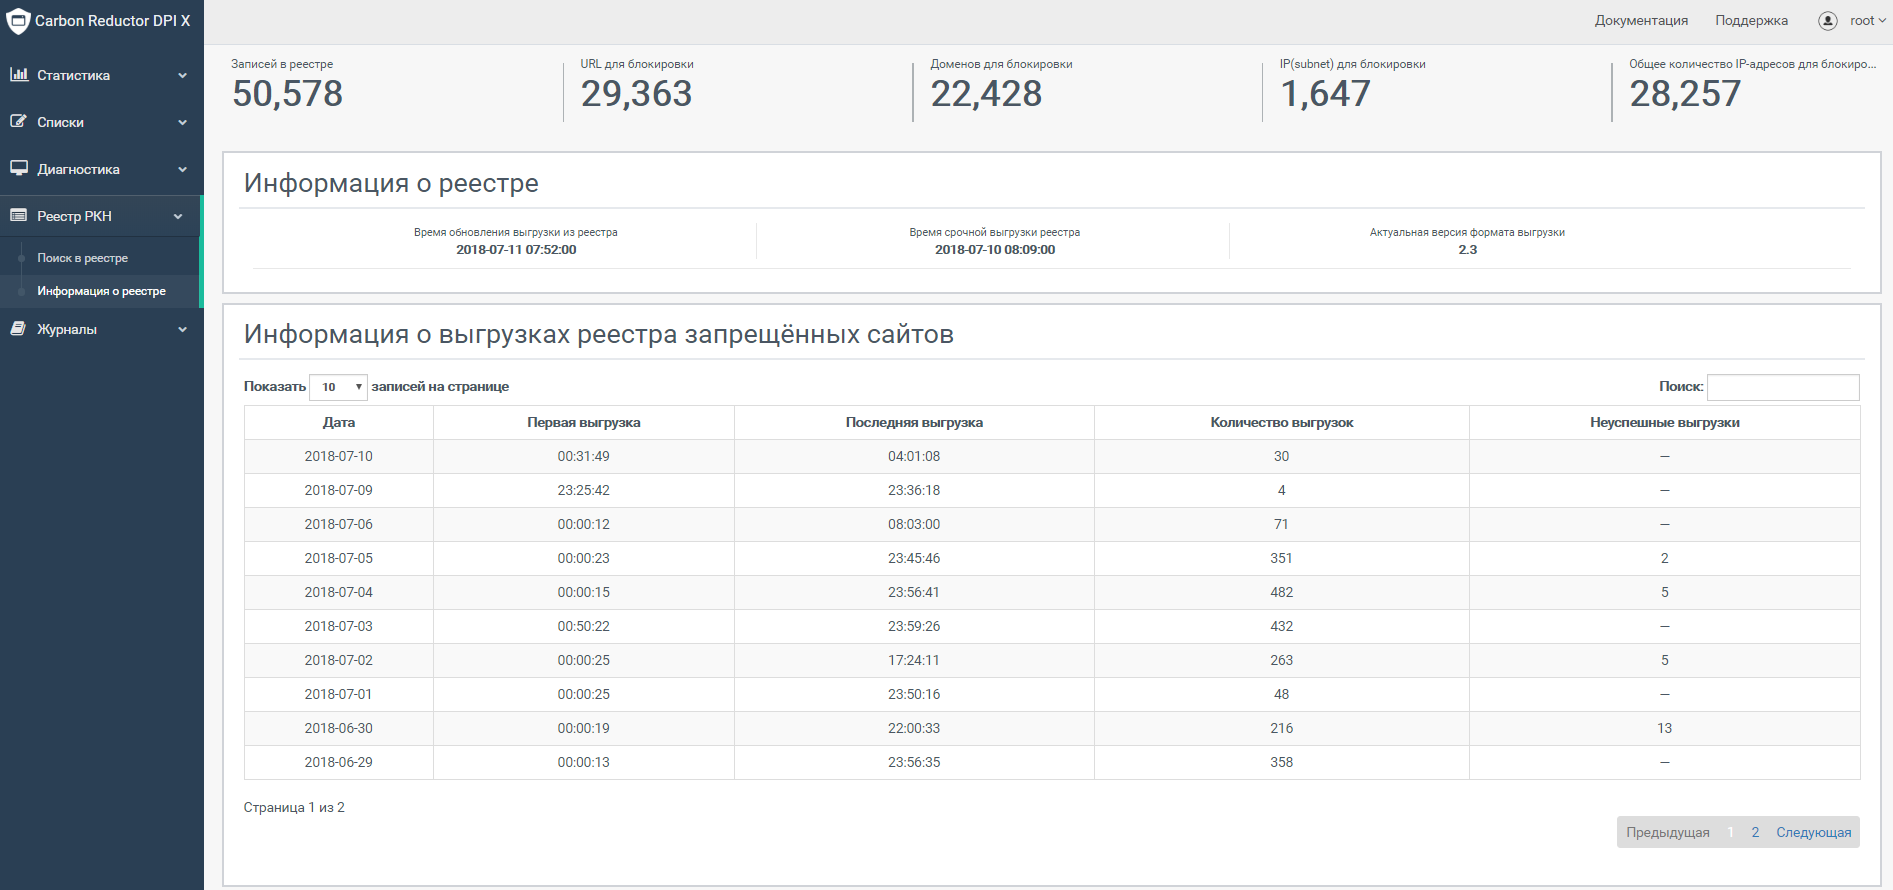Screen dimensions: 1893x890
Task: Click the upload count value 482
Action: pyautogui.click(x=1282, y=592)
